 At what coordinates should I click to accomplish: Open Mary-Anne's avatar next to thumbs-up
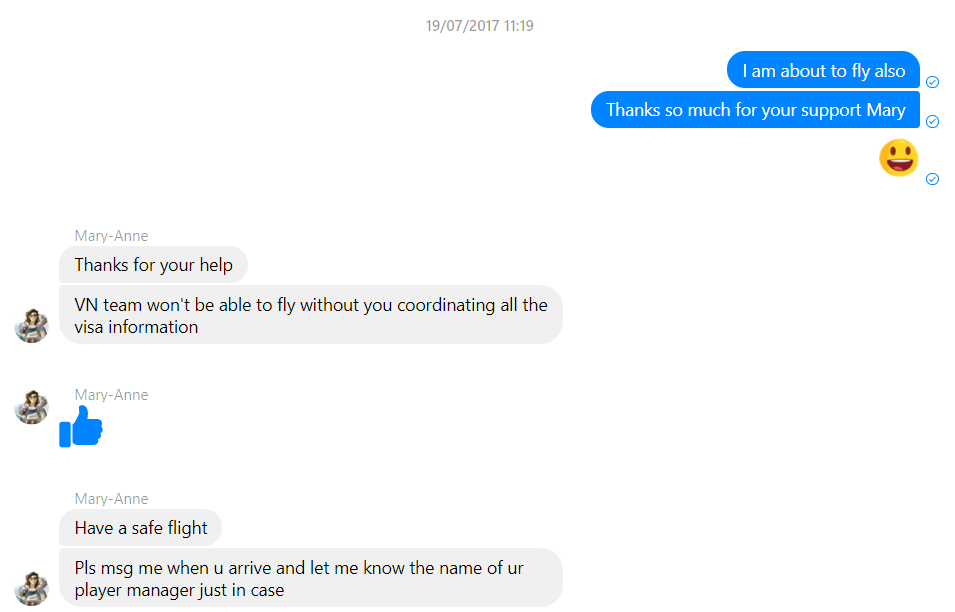32,407
